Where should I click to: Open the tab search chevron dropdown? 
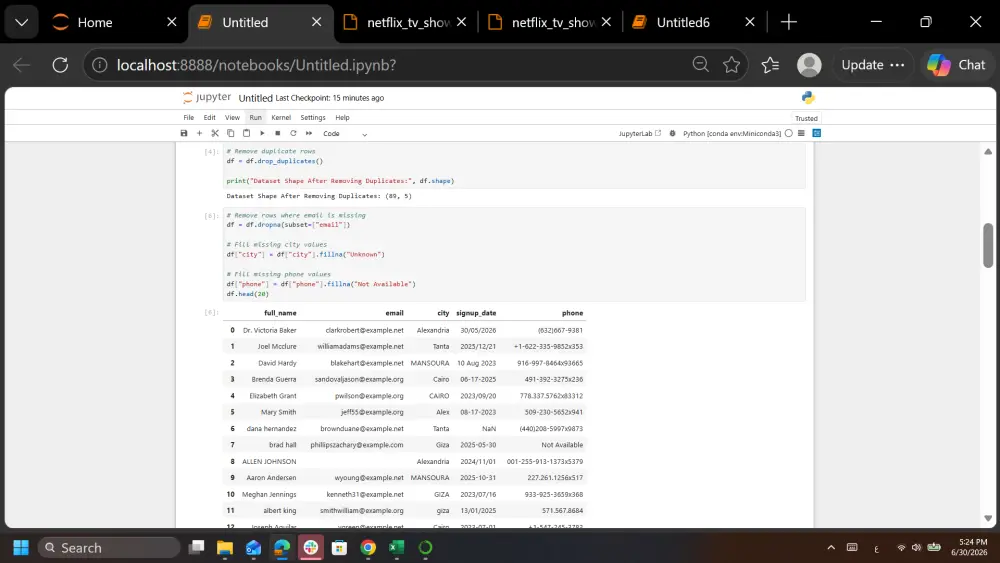click(x=21, y=22)
